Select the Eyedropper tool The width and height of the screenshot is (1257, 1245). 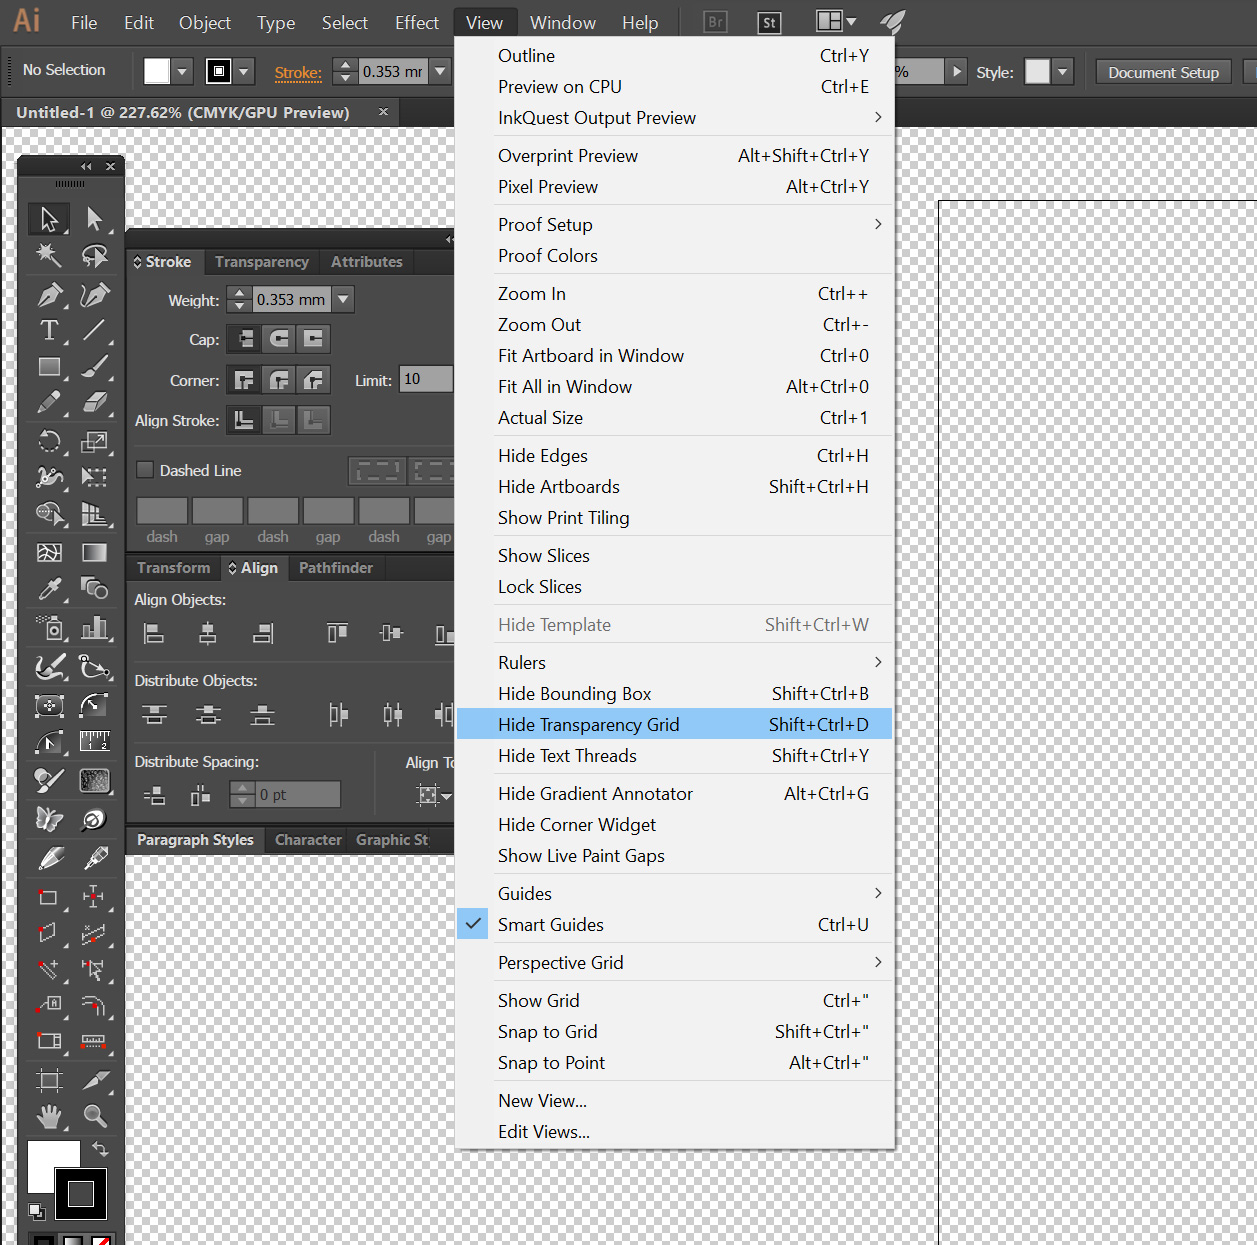tap(49, 589)
